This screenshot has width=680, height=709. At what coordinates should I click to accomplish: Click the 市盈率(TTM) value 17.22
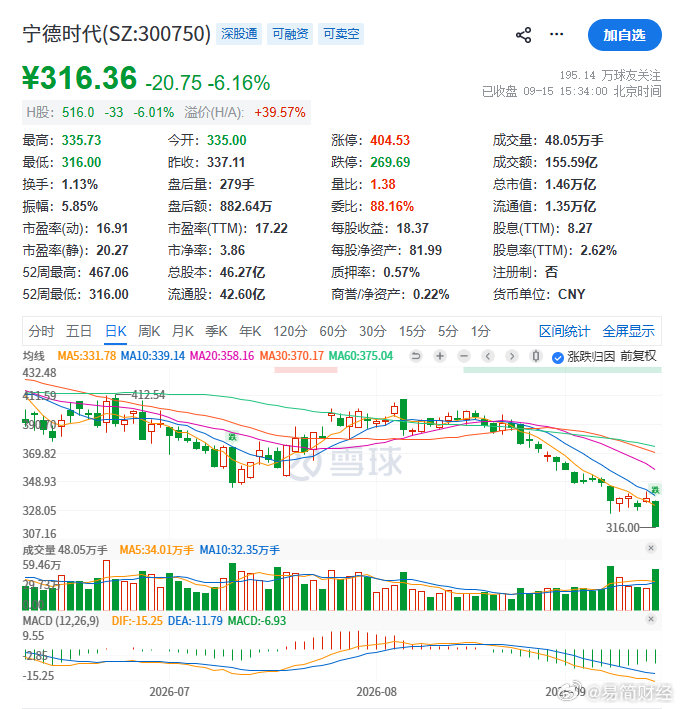[271, 228]
